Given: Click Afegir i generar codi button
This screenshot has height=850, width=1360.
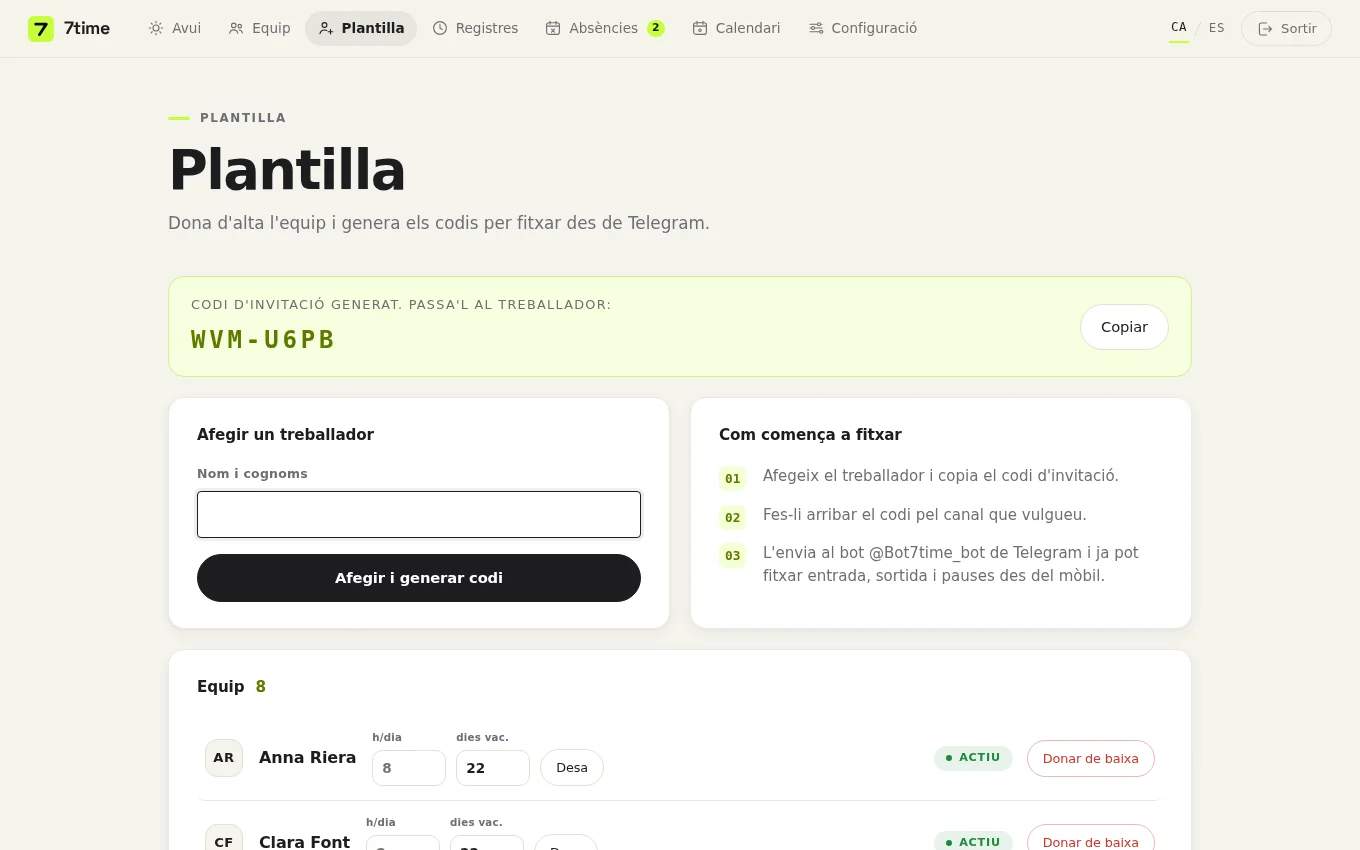Looking at the screenshot, I should (419, 578).
